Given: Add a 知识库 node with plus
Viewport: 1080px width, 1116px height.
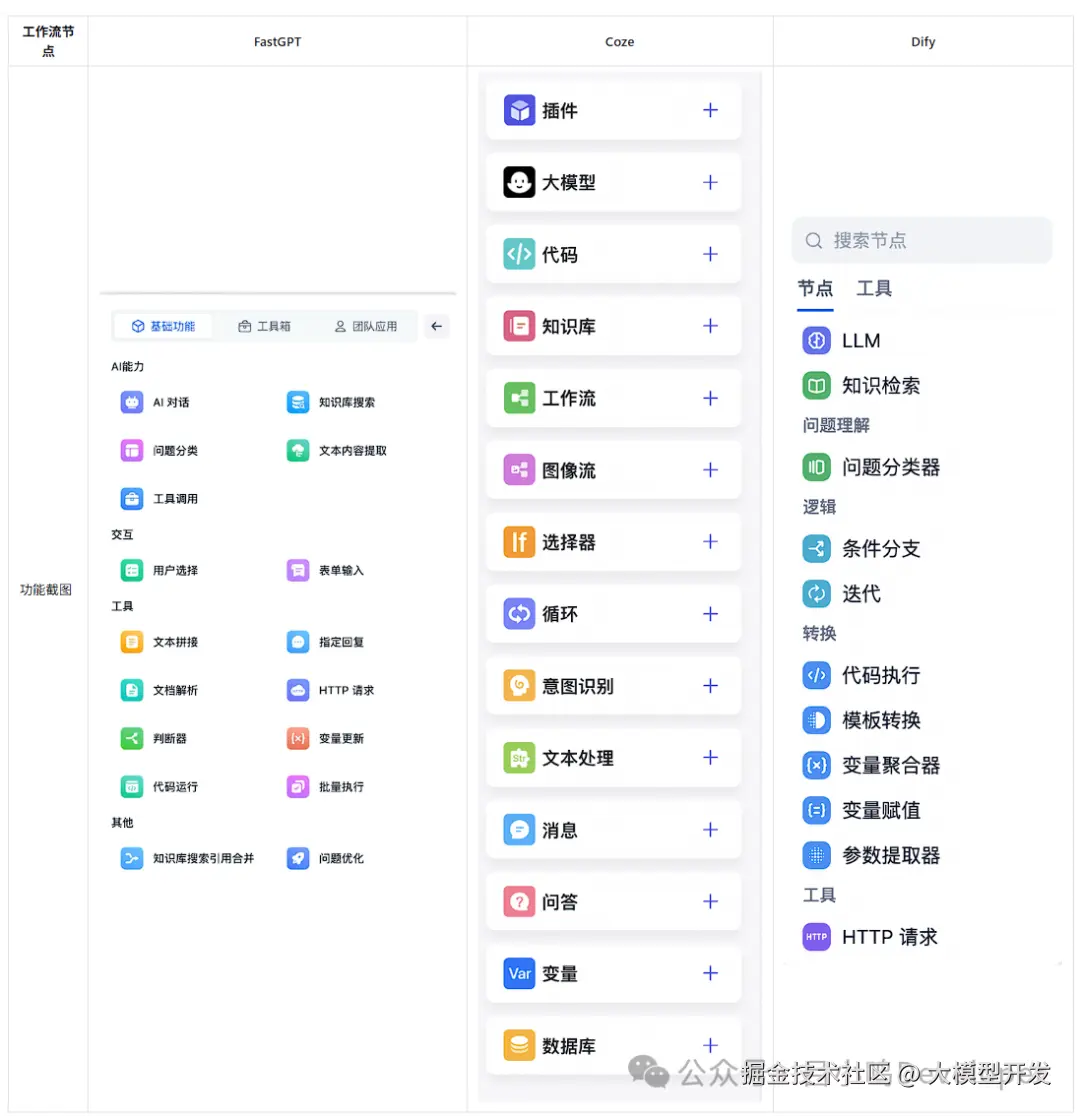Looking at the screenshot, I should click(x=711, y=326).
